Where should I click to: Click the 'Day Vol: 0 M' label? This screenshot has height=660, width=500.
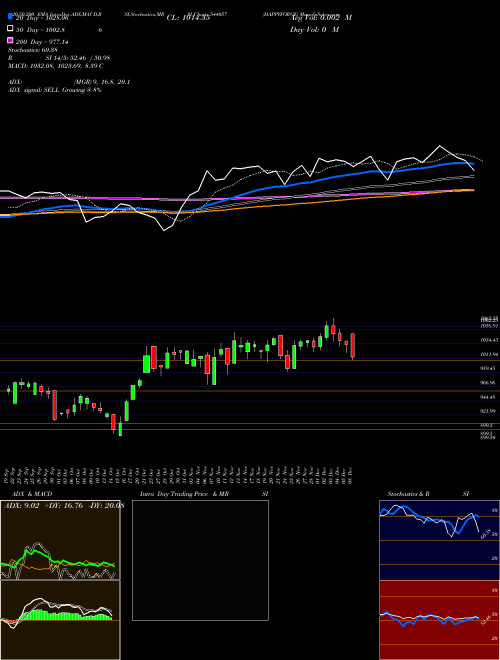[314, 30]
